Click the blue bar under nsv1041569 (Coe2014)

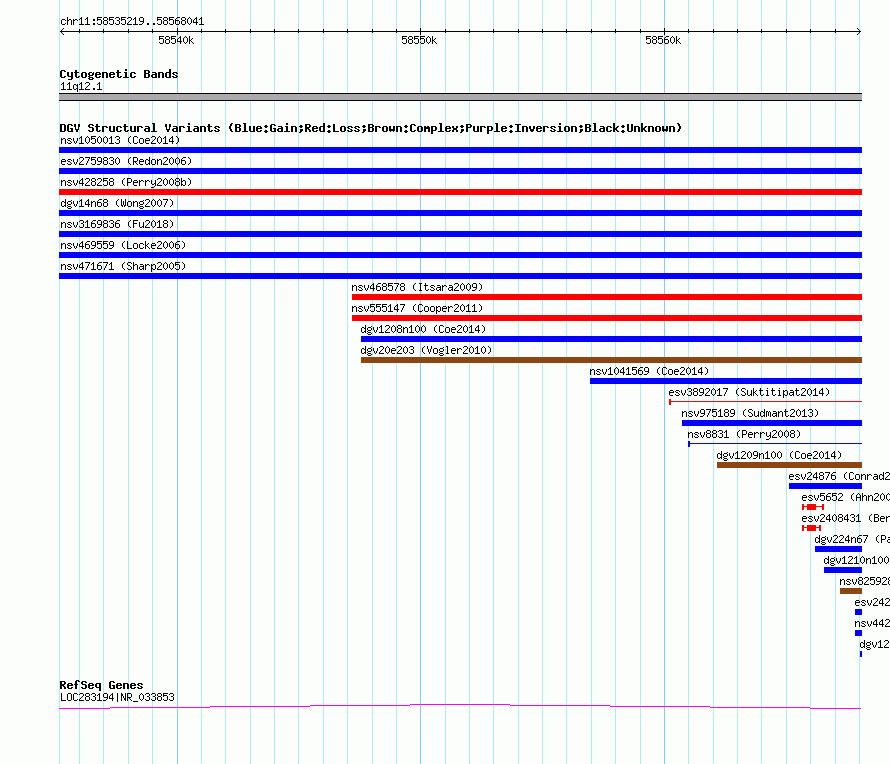(726, 381)
